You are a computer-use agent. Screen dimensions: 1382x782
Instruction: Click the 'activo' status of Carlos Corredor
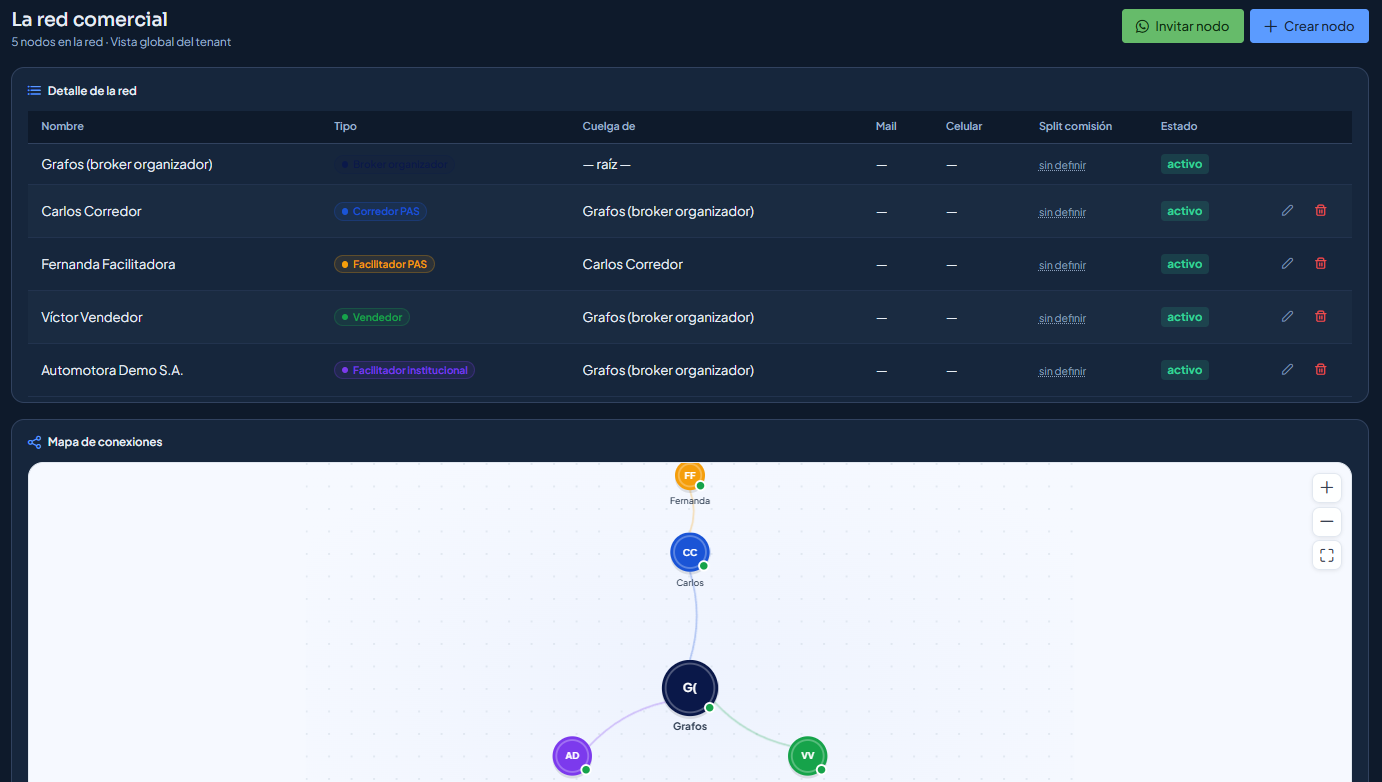1185,211
